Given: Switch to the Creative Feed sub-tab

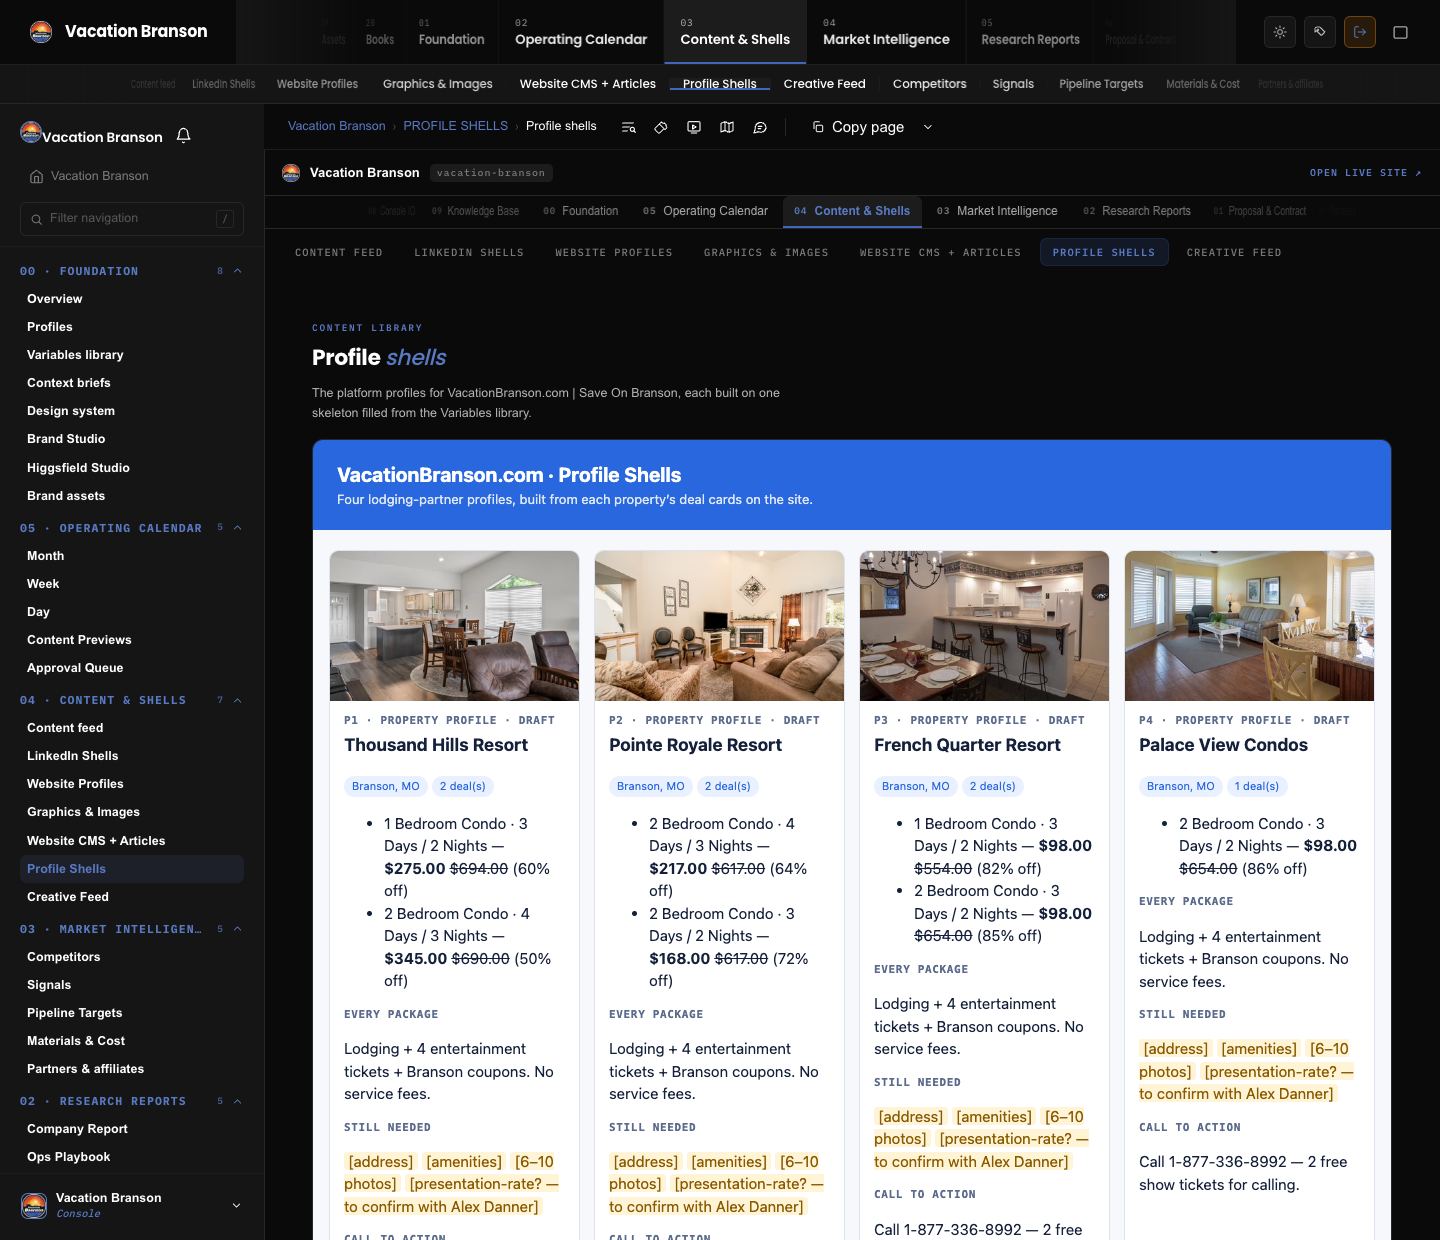Looking at the screenshot, I should coord(825,84).
